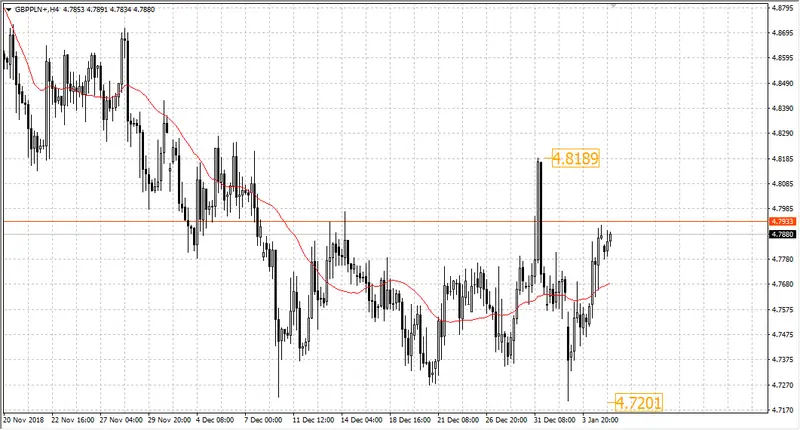Click the orange 4.7933 tag on price axis

(x=783, y=221)
